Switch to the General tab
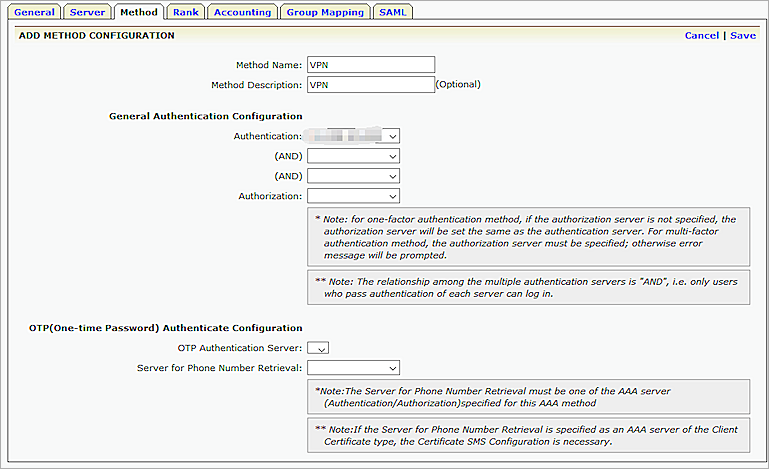The height and width of the screenshot is (469, 769). [34, 12]
